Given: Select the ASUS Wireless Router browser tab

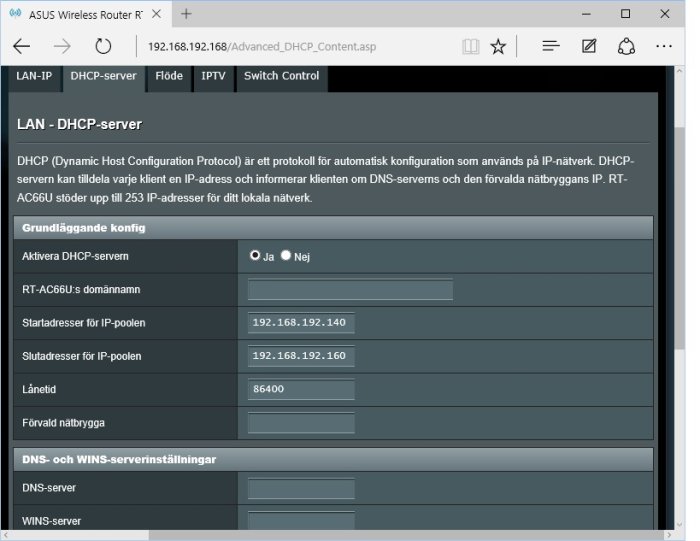Looking at the screenshot, I should point(86,14).
